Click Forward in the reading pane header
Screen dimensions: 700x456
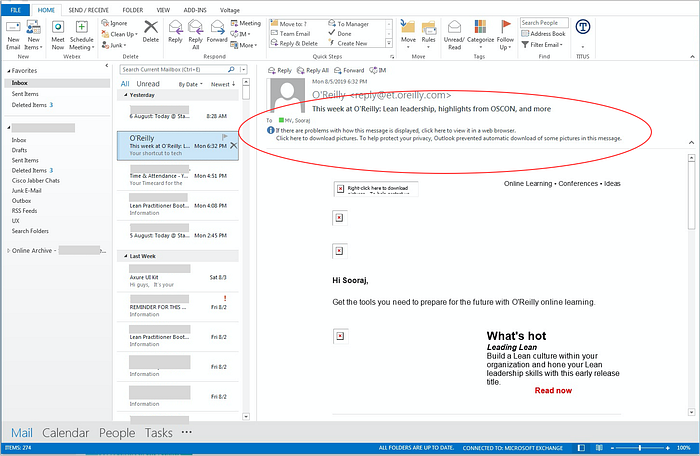[x=349, y=71]
